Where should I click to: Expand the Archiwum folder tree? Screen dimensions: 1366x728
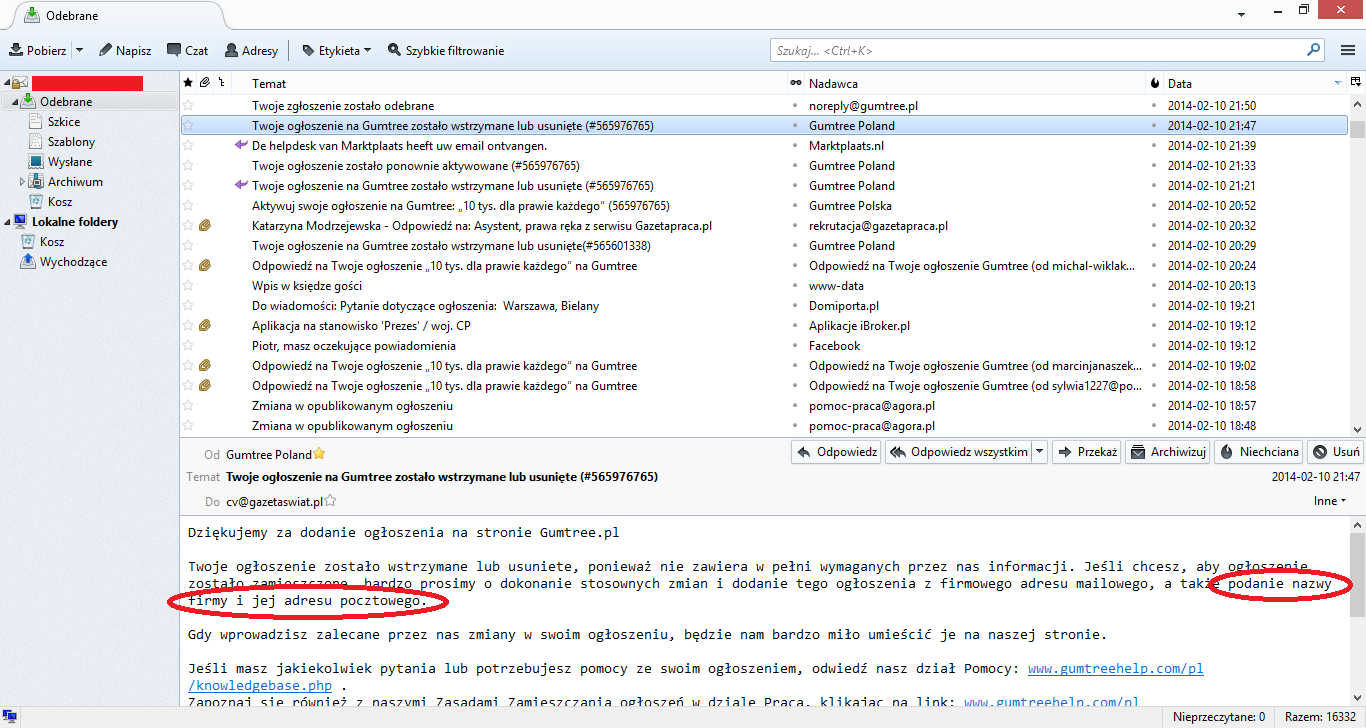coord(23,182)
